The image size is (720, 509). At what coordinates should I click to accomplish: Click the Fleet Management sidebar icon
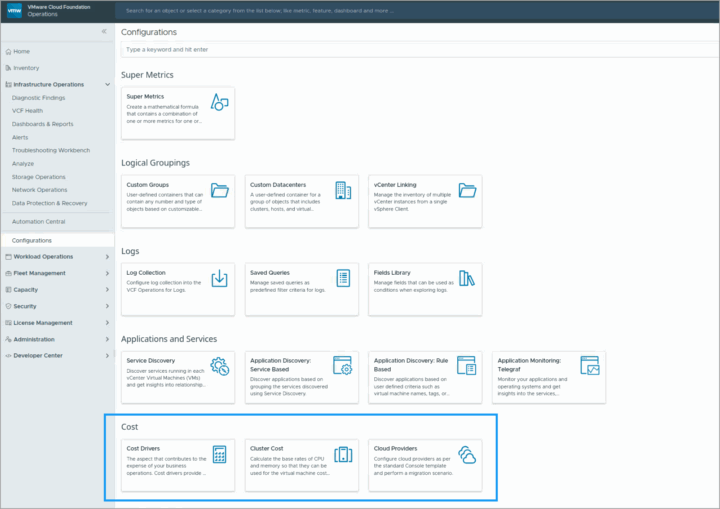[8, 273]
